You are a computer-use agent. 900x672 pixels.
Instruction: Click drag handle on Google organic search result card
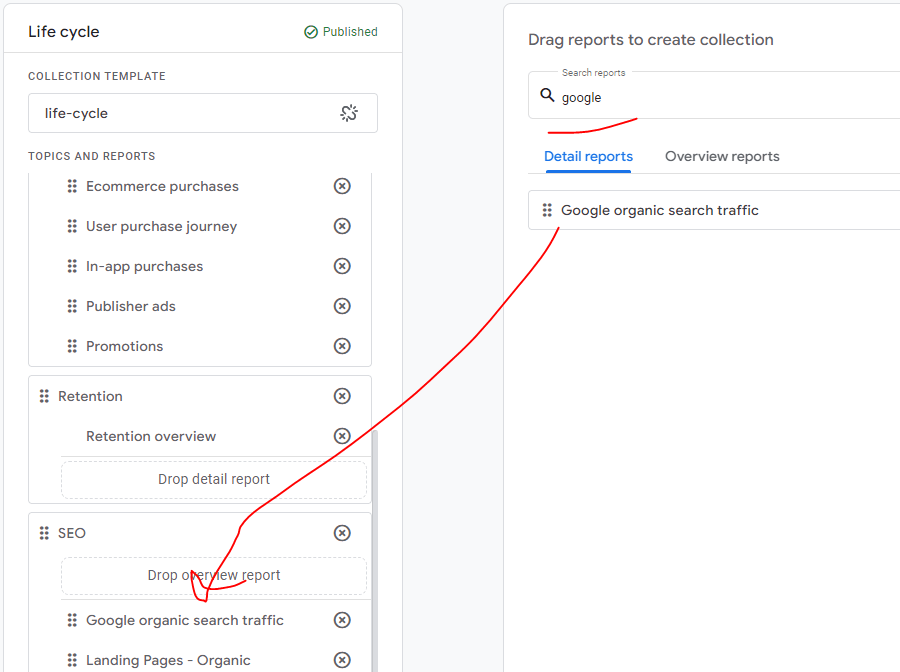pyautogui.click(x=547, y=210)
